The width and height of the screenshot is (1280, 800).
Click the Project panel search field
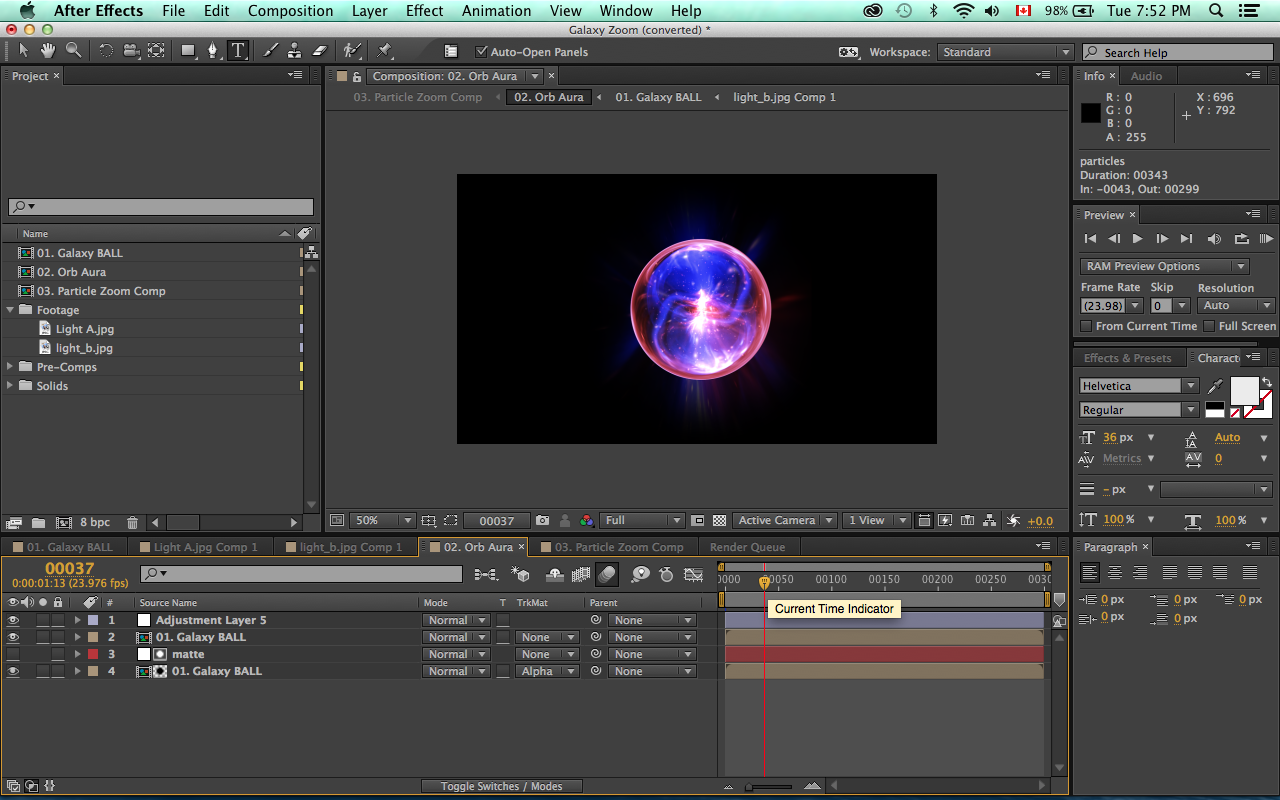pos(160,207)
